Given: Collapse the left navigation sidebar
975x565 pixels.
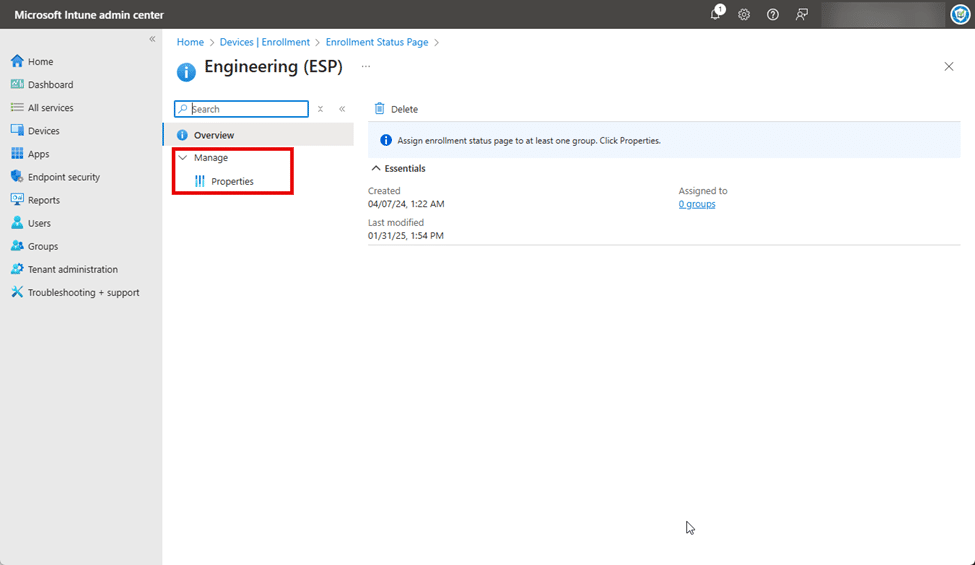Looking at the screenshot, I should [x=152, y=39].
